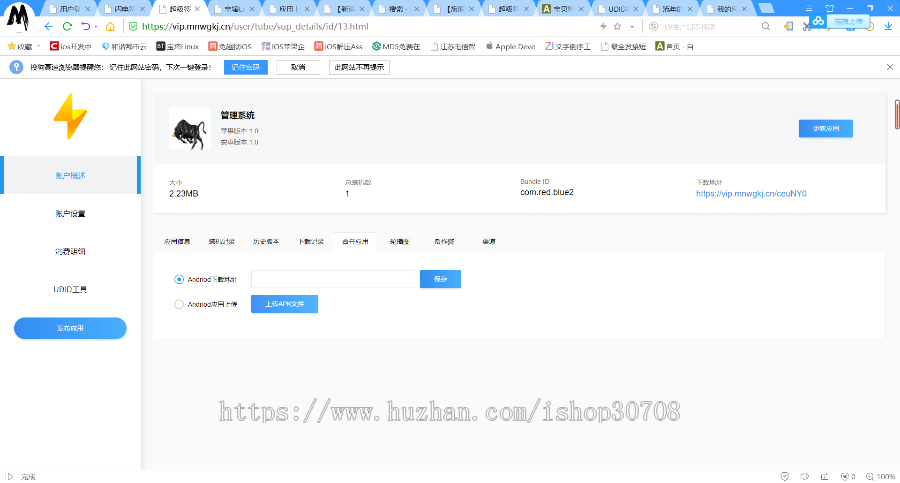Open the browser hamburger menu icon
900x483 pixels.
tap(809, 8)
